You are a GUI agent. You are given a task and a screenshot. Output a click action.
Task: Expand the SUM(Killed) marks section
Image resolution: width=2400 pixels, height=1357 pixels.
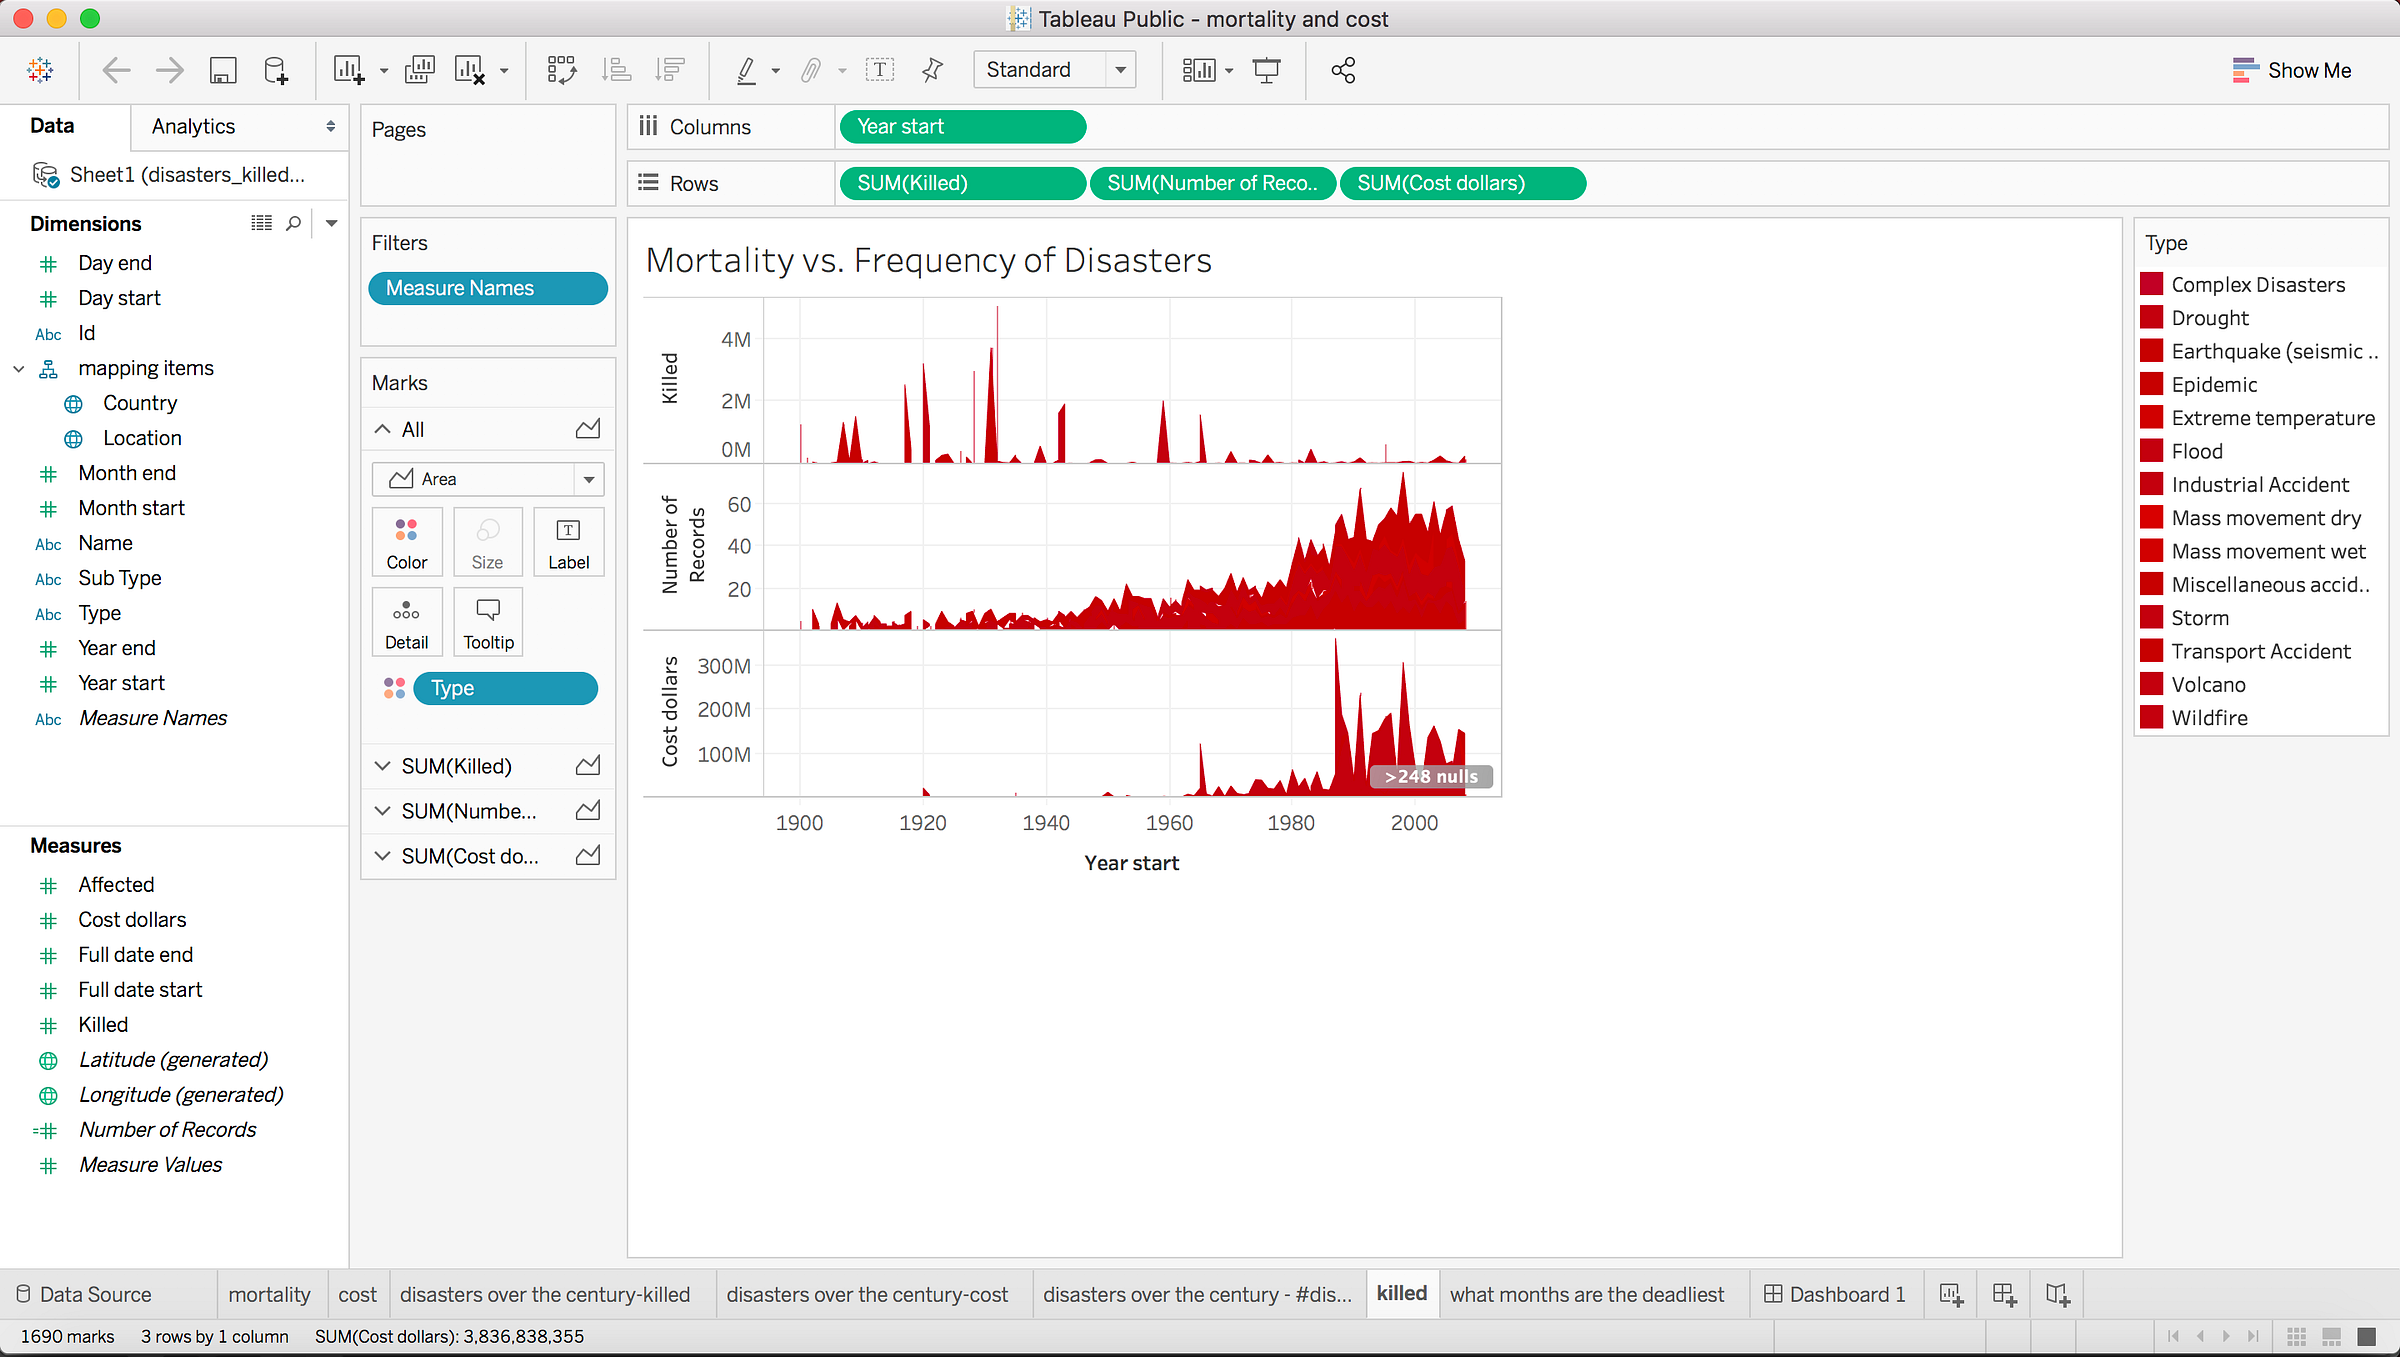coord(382,766)
